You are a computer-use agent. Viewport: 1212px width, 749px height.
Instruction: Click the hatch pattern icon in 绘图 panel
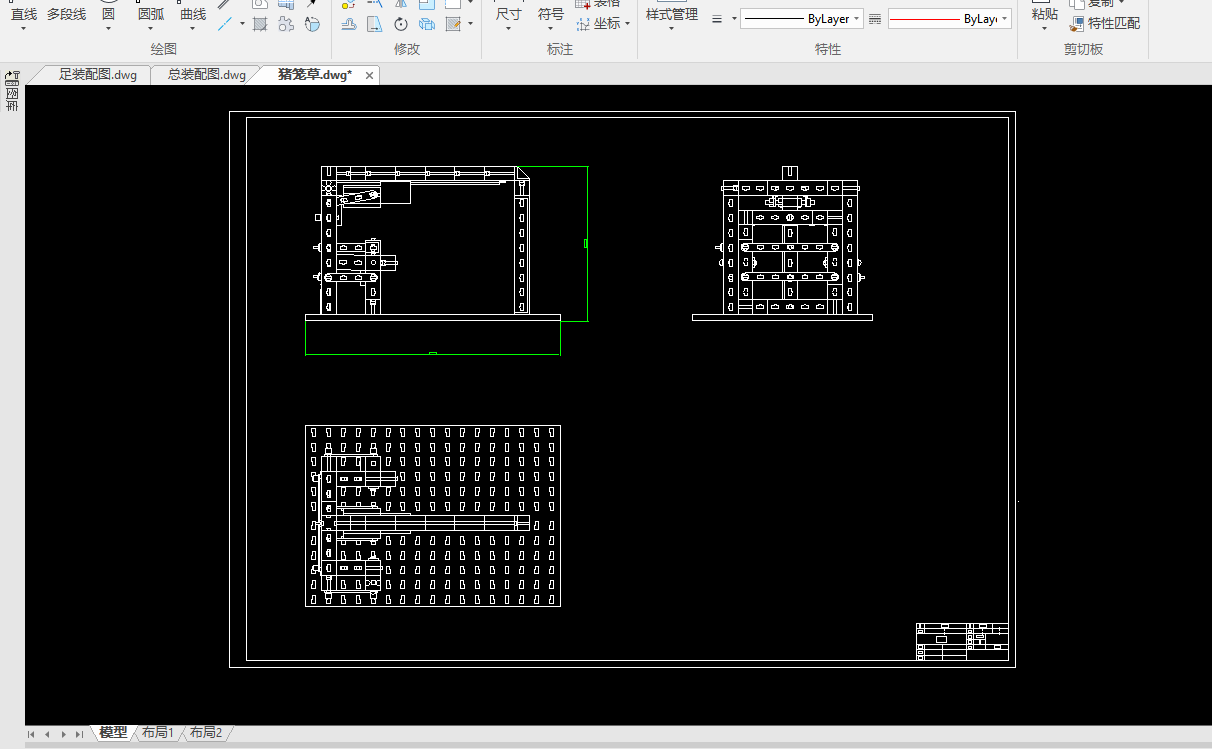[x=260, y=23]
